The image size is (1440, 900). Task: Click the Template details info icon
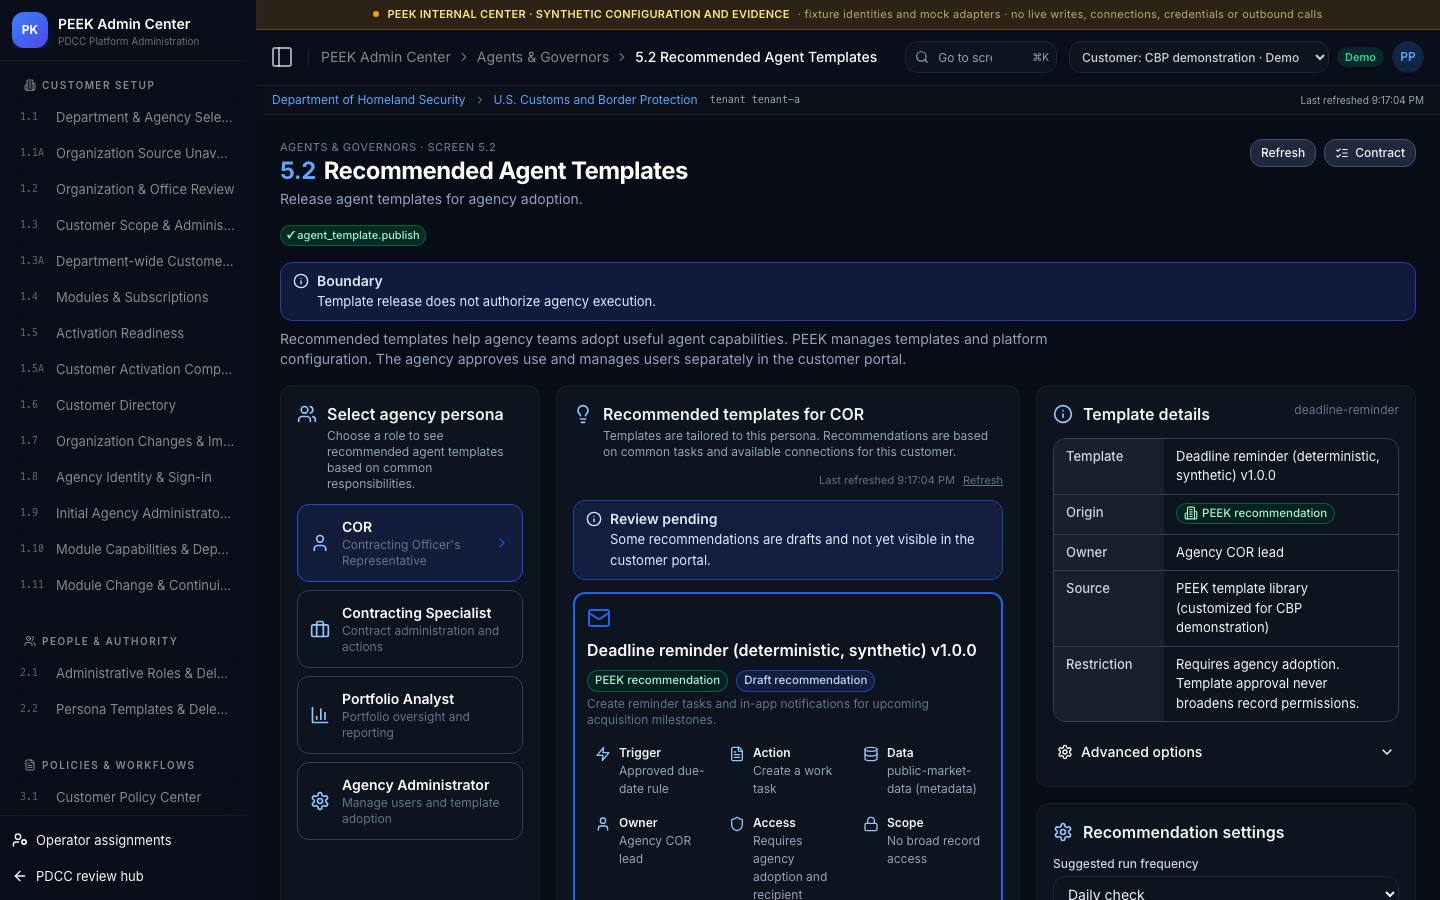[x=1063, y=414]
